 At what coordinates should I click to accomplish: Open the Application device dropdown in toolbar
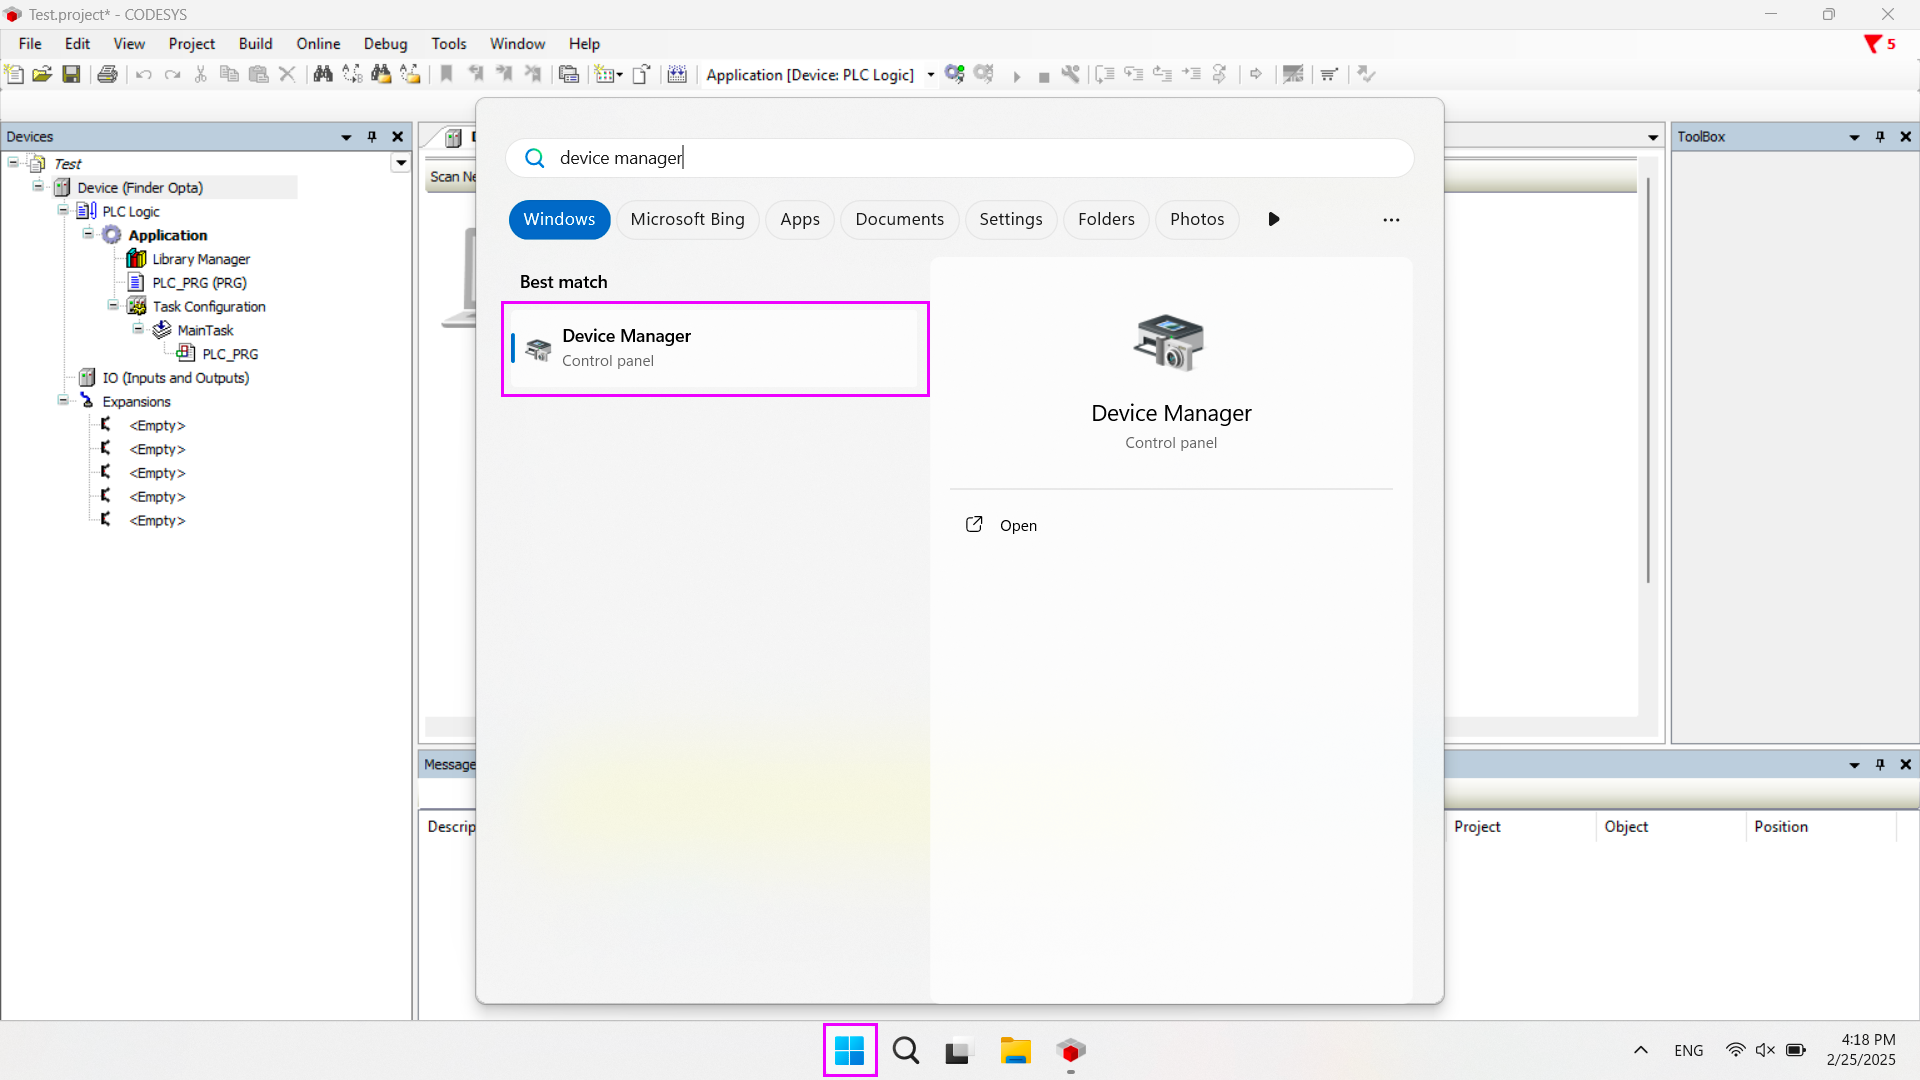[x=930, y=75]
